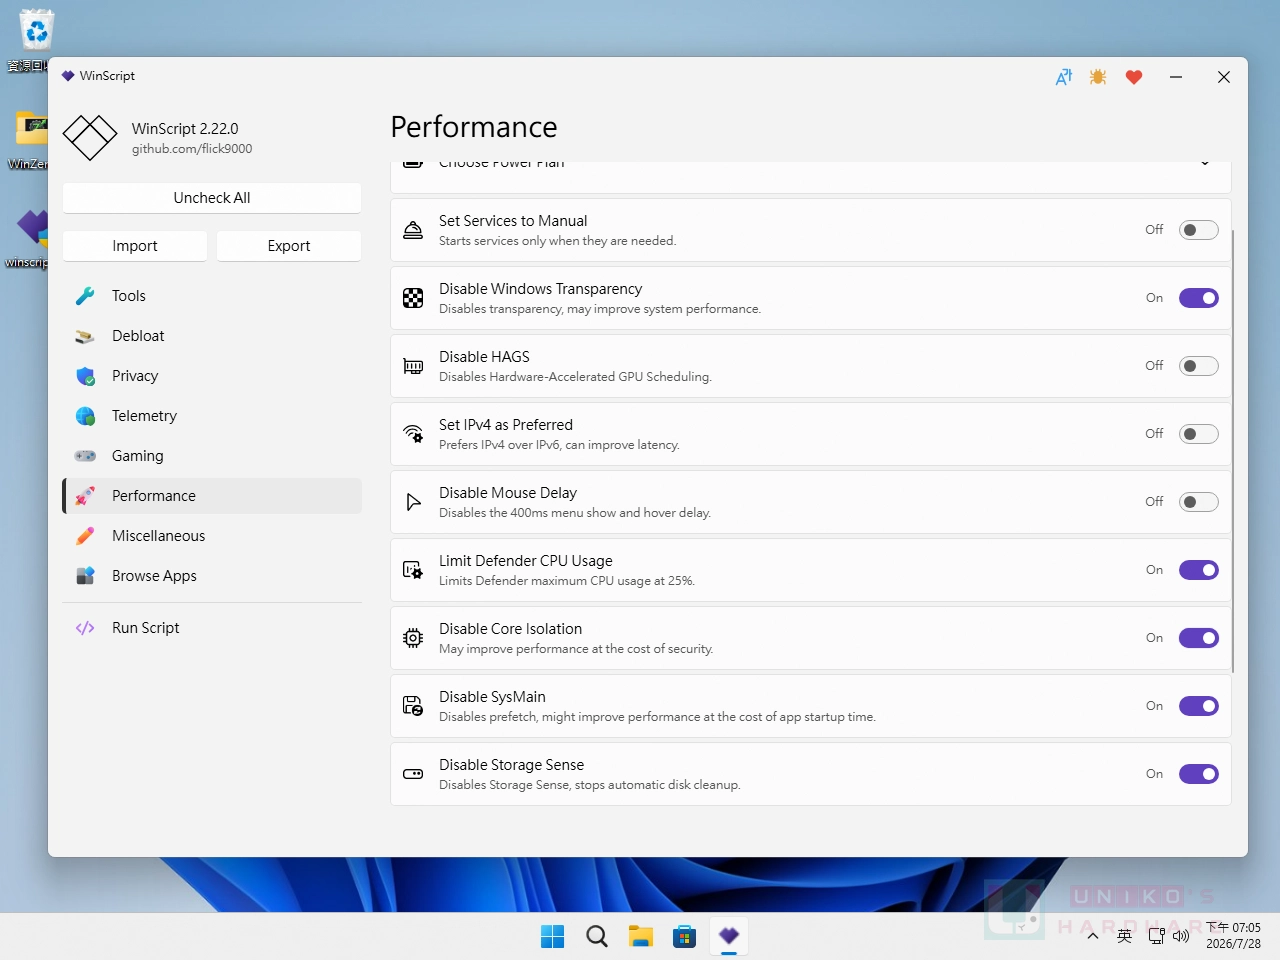
Task: Click "Disables Hardware-Accelerated GPU Scheduling." text
Action: (x=575, y=377)
